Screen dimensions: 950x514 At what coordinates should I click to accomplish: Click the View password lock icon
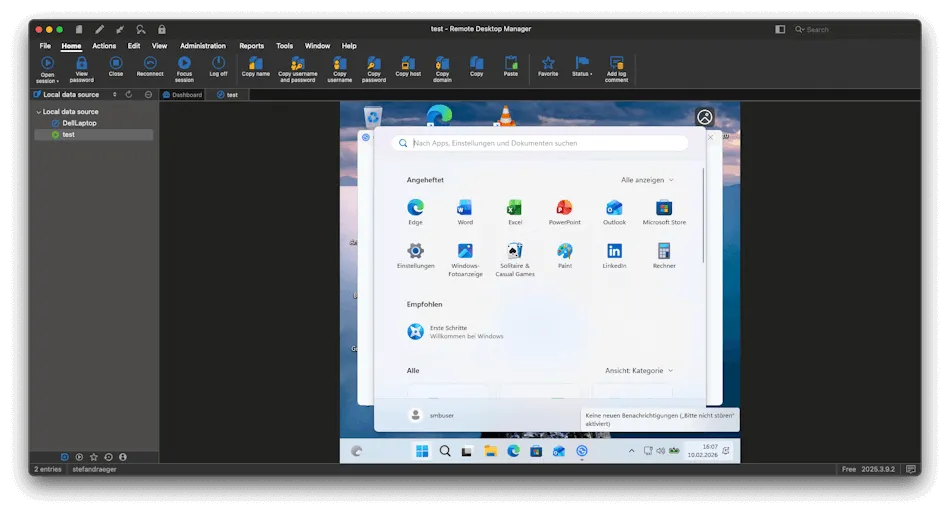tap(82, 63)
